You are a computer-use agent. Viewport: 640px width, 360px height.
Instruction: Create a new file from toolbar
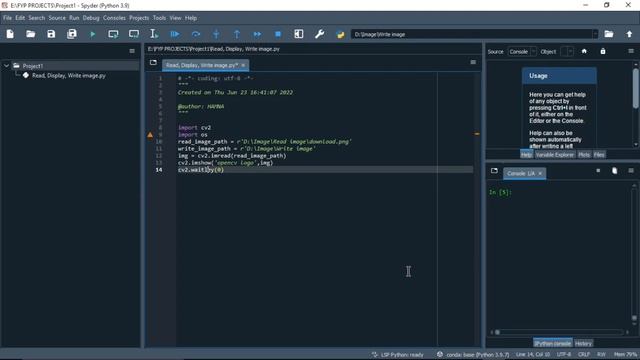coord(10,34)
